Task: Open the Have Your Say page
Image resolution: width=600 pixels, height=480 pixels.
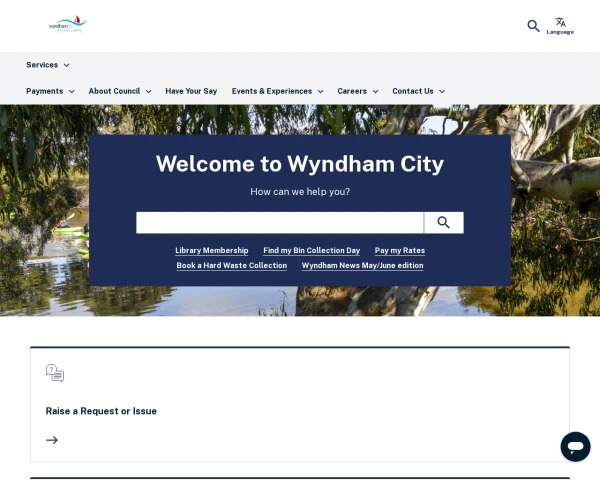Action: coord(191,91)
